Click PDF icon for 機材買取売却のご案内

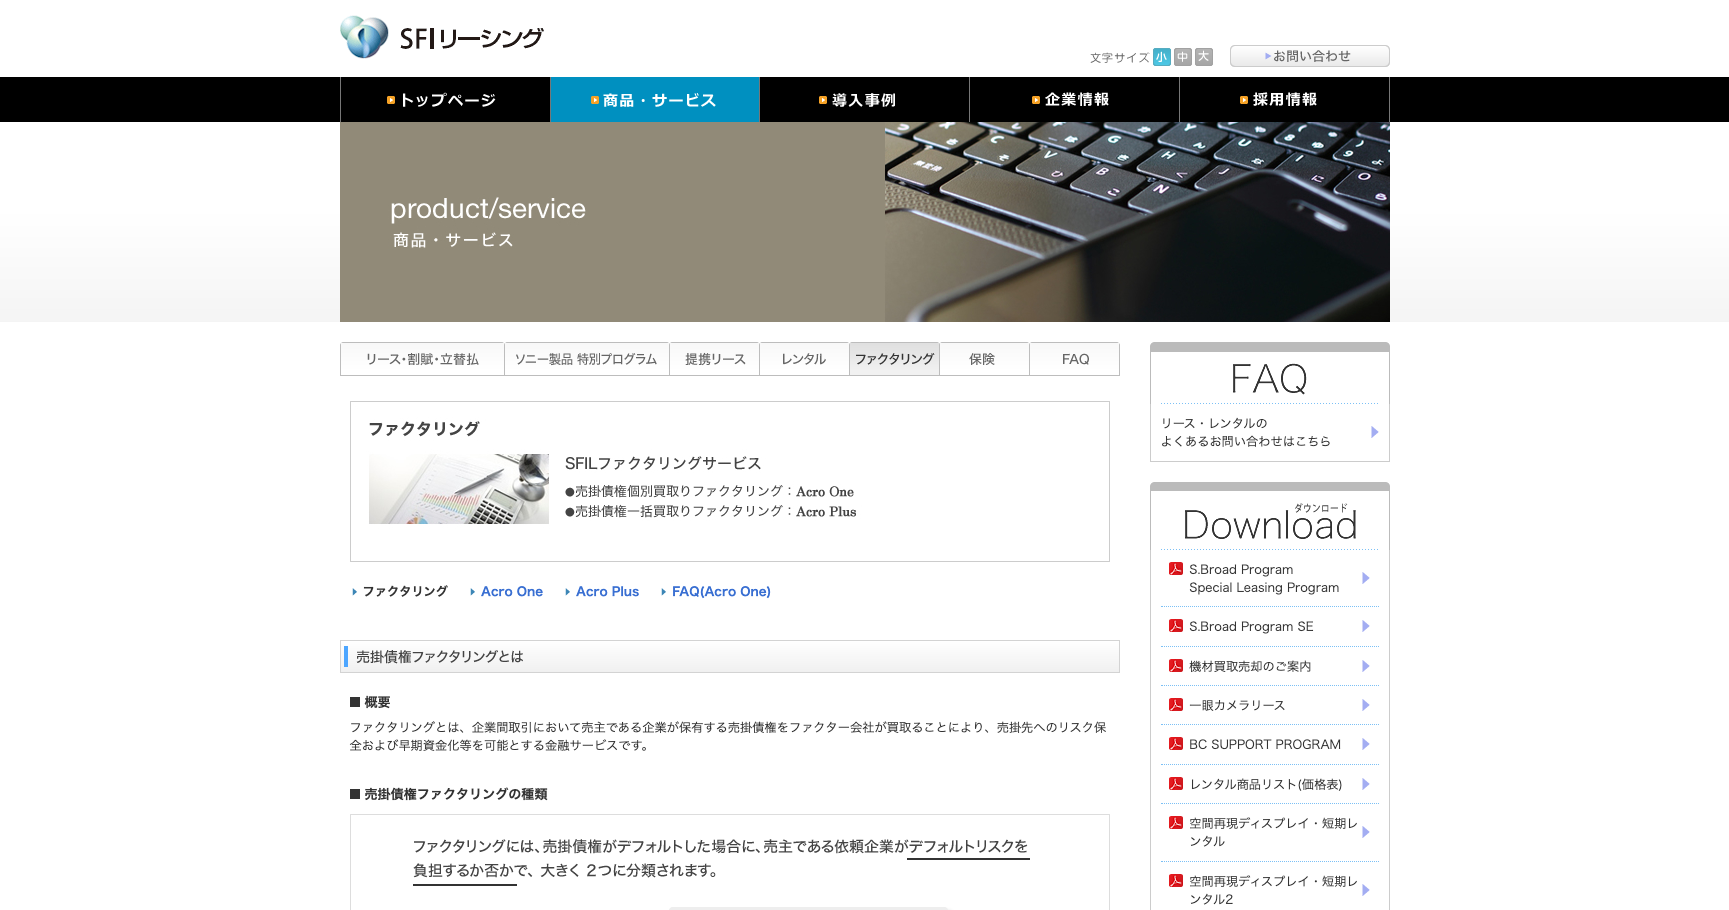[x=1176, y=665]
